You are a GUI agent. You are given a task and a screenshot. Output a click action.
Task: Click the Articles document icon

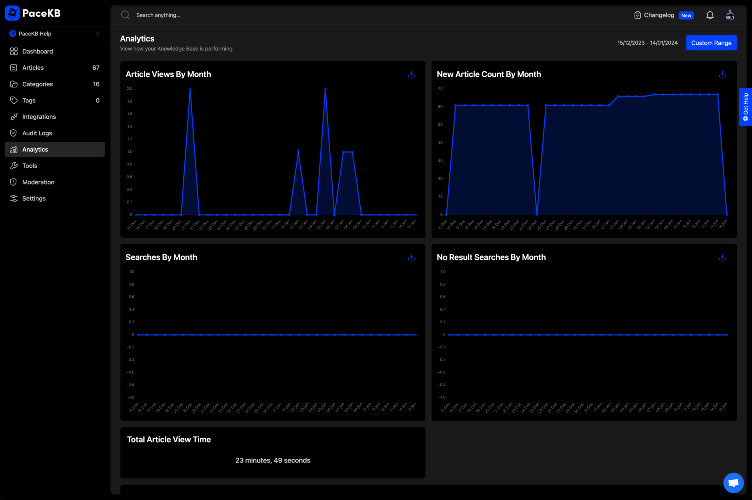point(14,68)
